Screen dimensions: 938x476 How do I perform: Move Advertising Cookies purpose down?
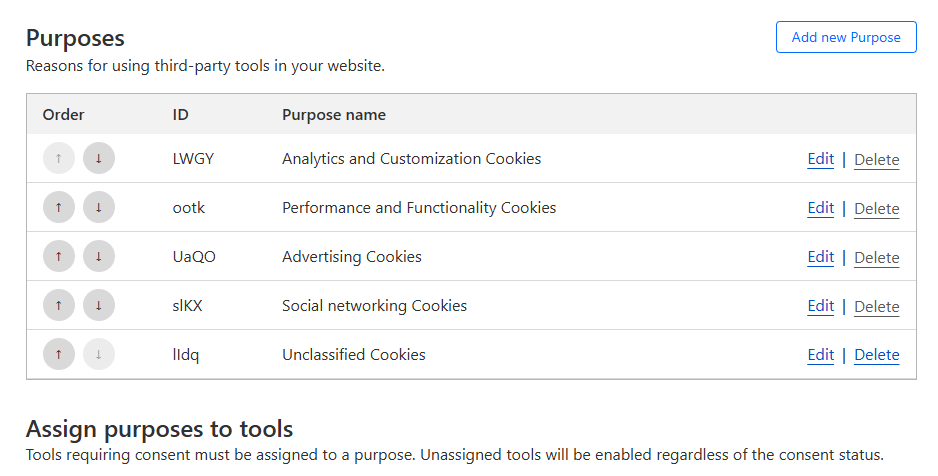coord(99,257)
